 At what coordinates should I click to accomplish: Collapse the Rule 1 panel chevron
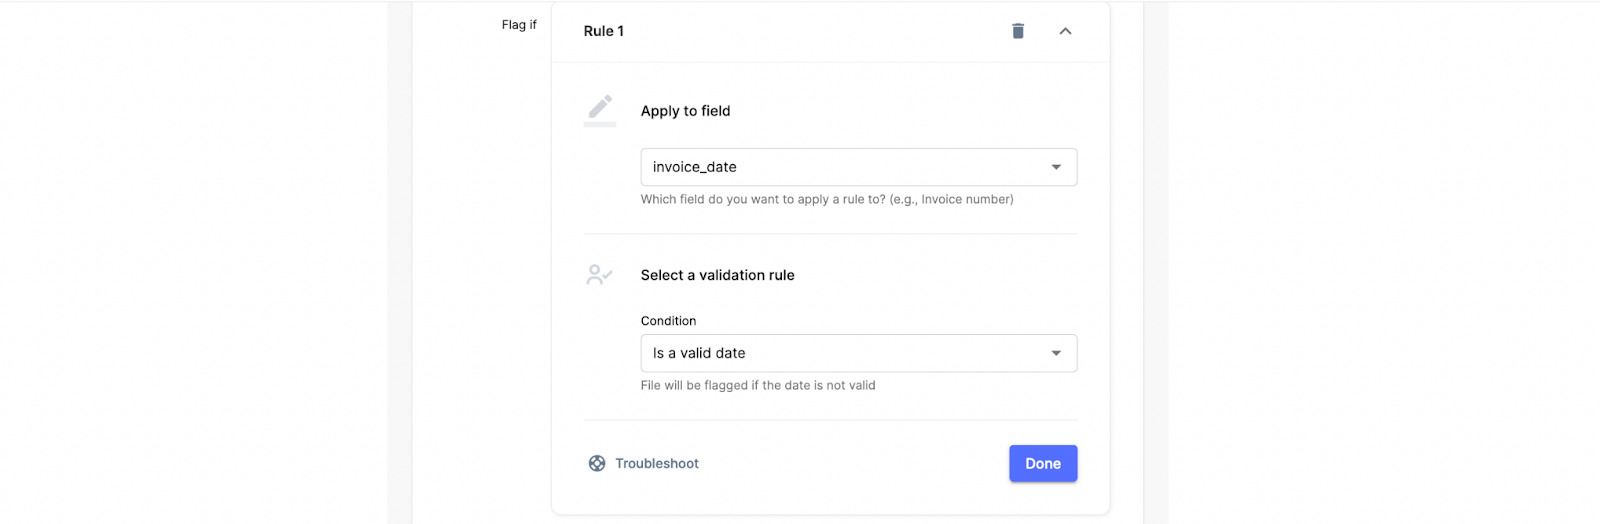point(1065,31)
